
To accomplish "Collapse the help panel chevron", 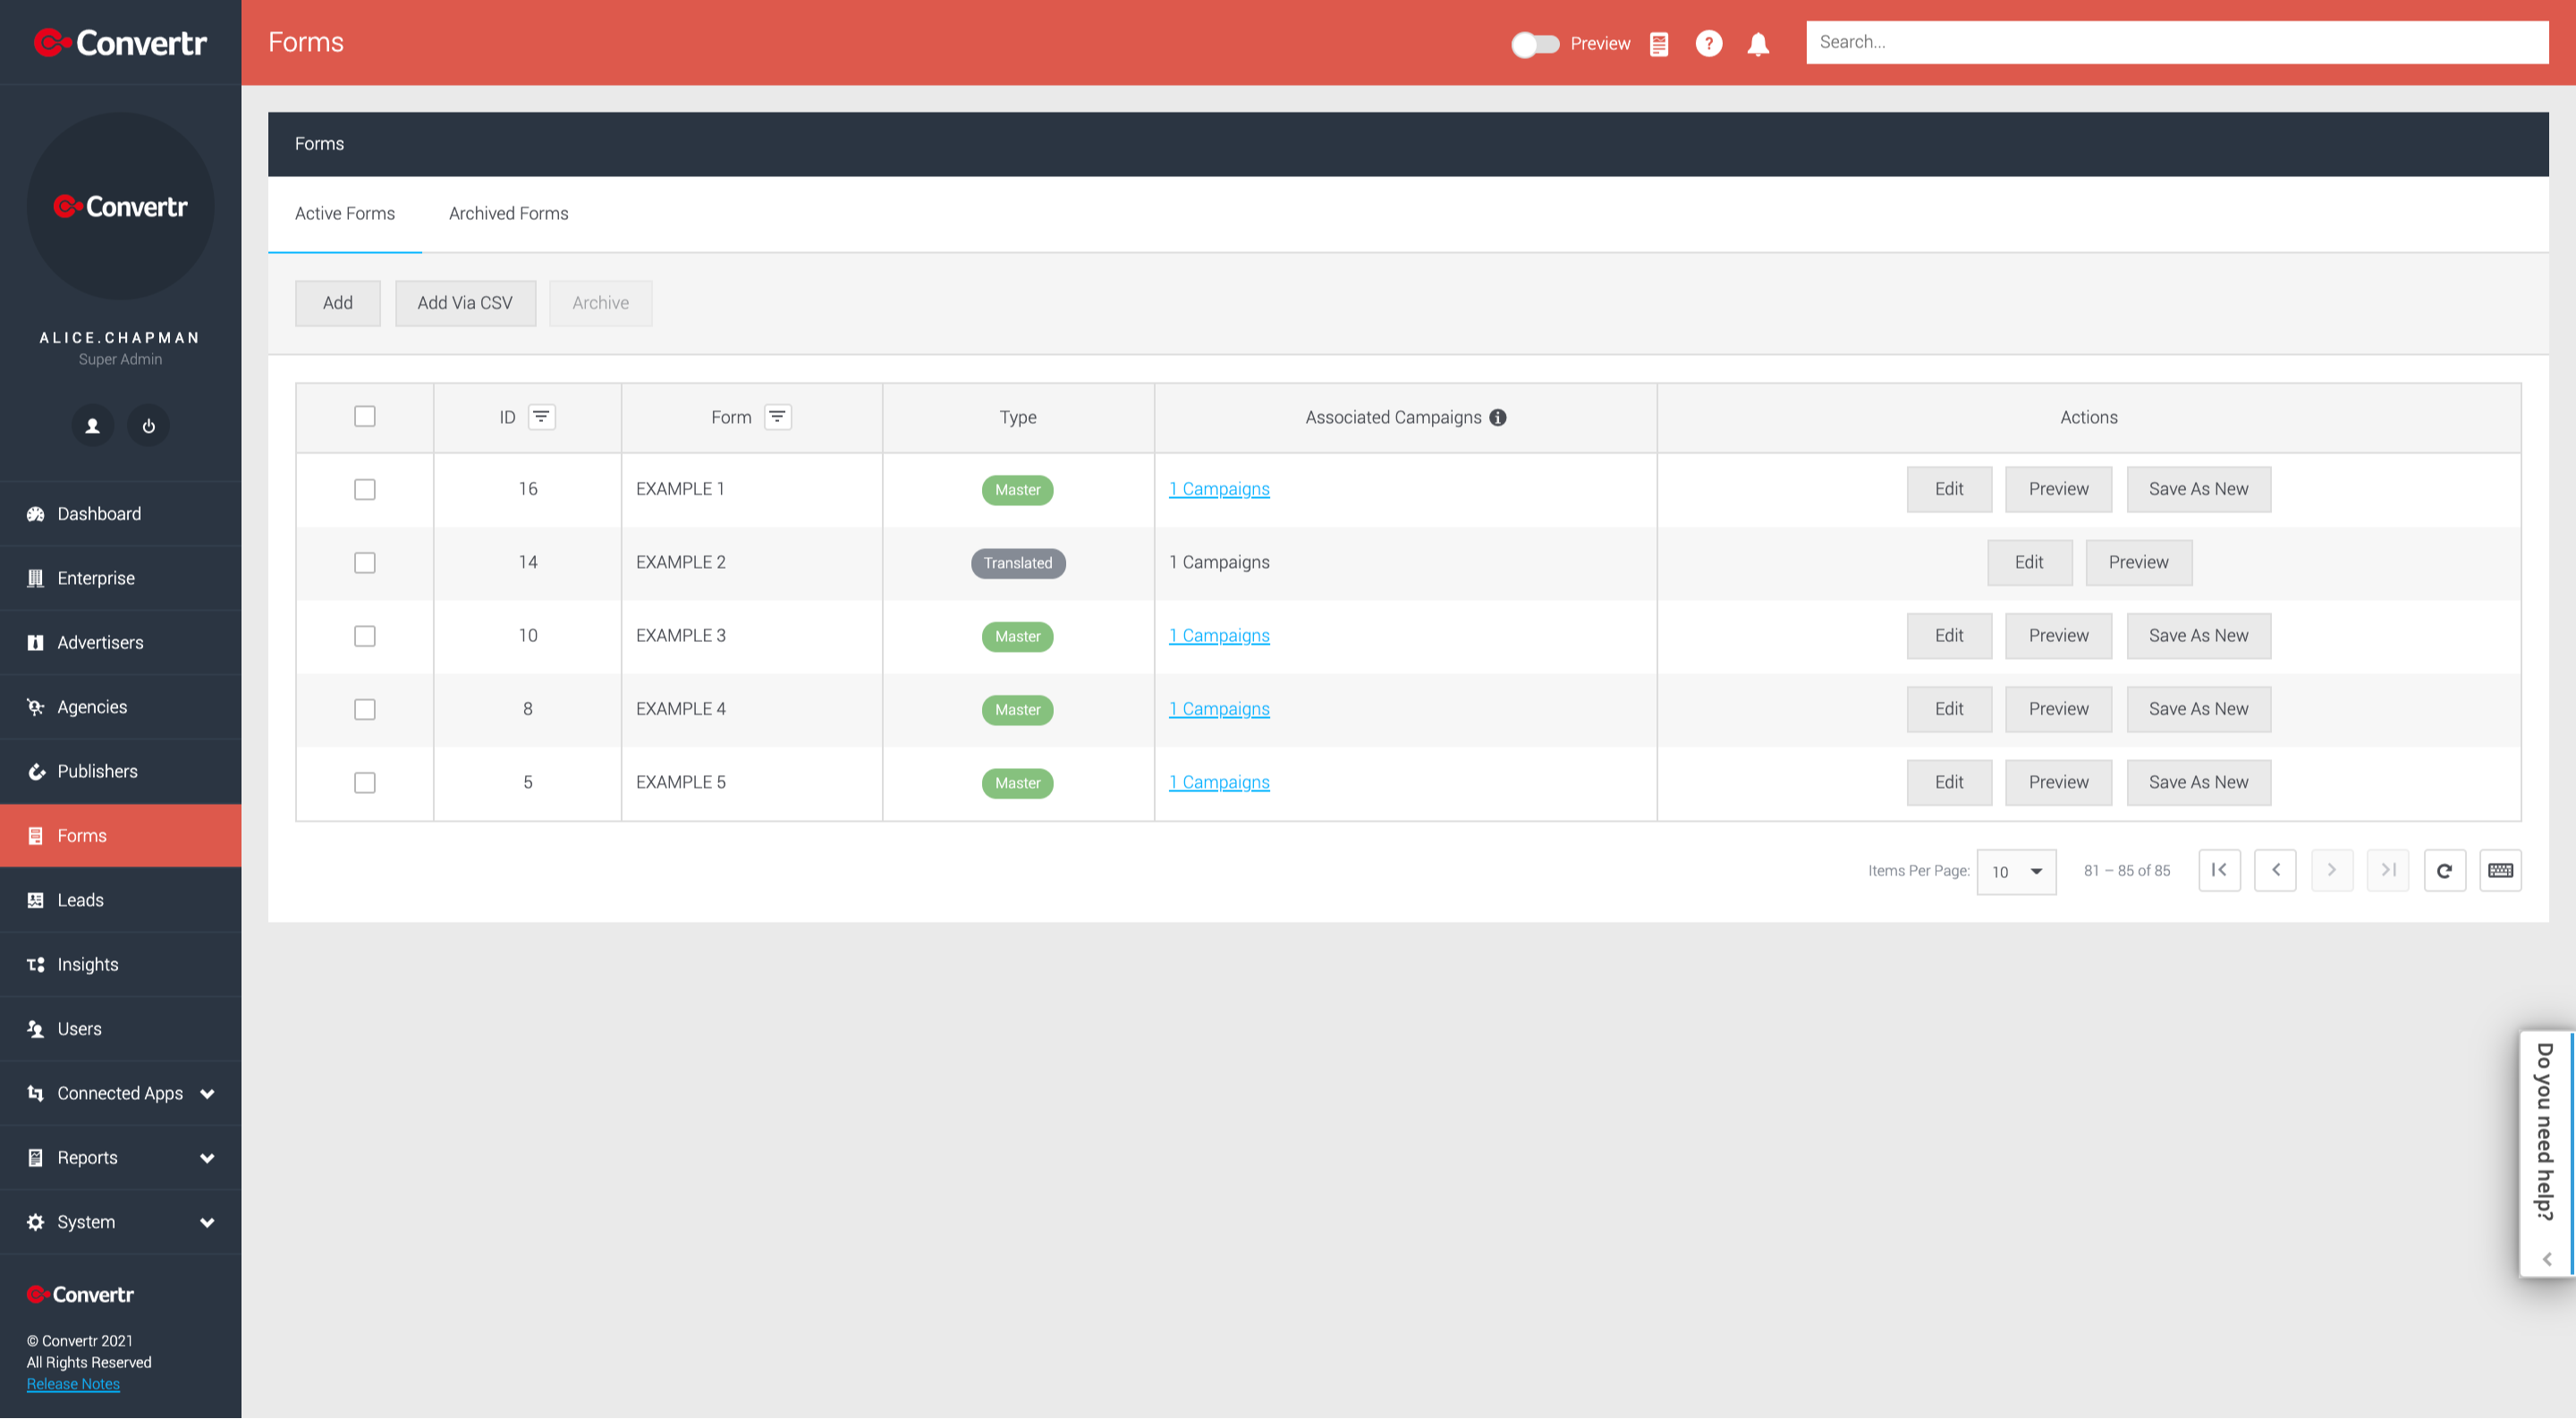I will point(2546,1259).
